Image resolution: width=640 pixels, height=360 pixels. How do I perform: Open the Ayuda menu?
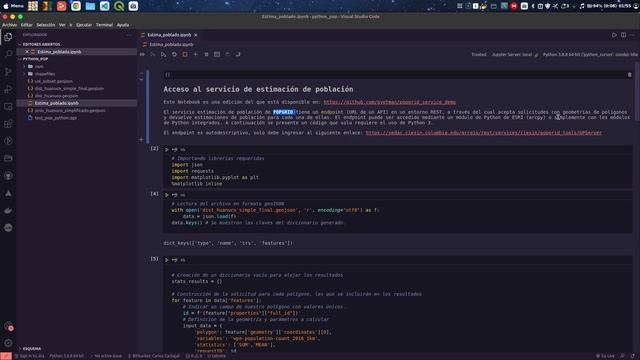pos(123,25)
